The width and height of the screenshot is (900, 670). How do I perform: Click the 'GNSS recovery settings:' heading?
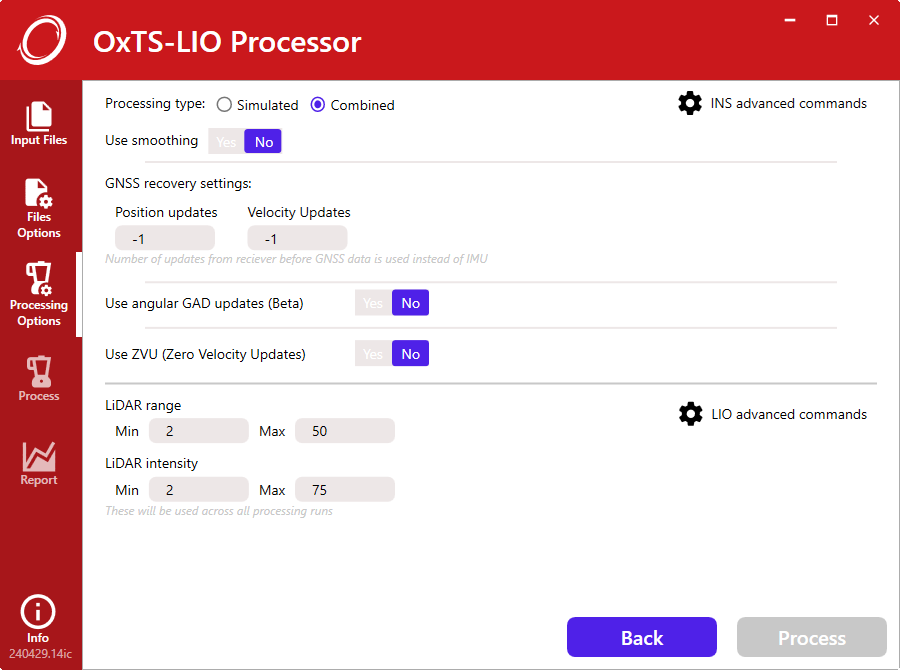[x=179, y=183]
